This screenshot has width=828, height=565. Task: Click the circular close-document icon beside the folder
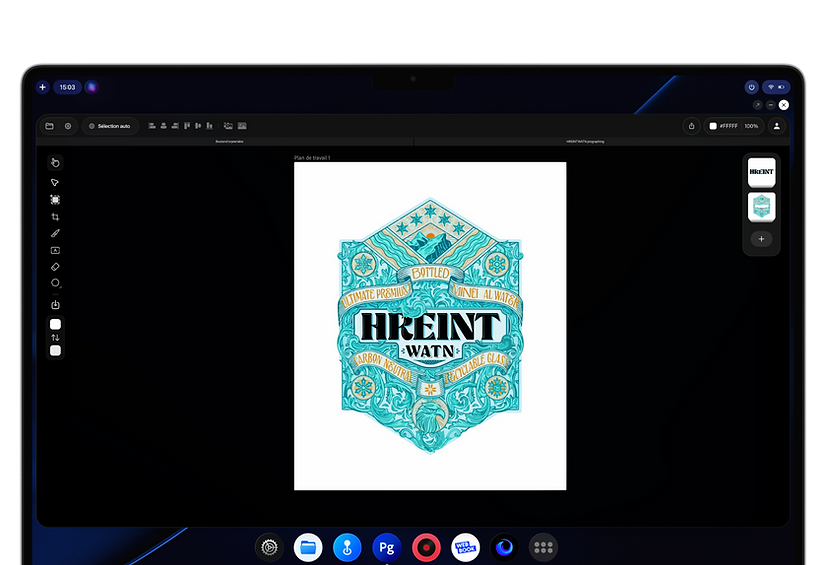click(68, 126)
